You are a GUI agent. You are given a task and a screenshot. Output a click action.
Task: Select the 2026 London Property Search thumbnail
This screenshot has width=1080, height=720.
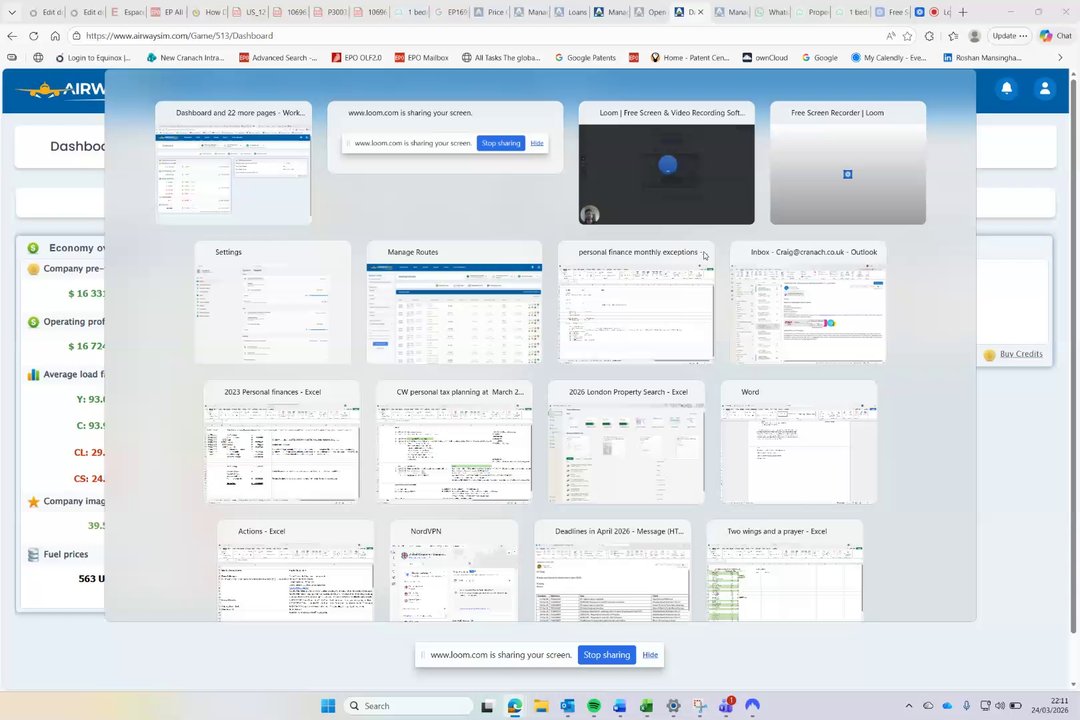626,442
